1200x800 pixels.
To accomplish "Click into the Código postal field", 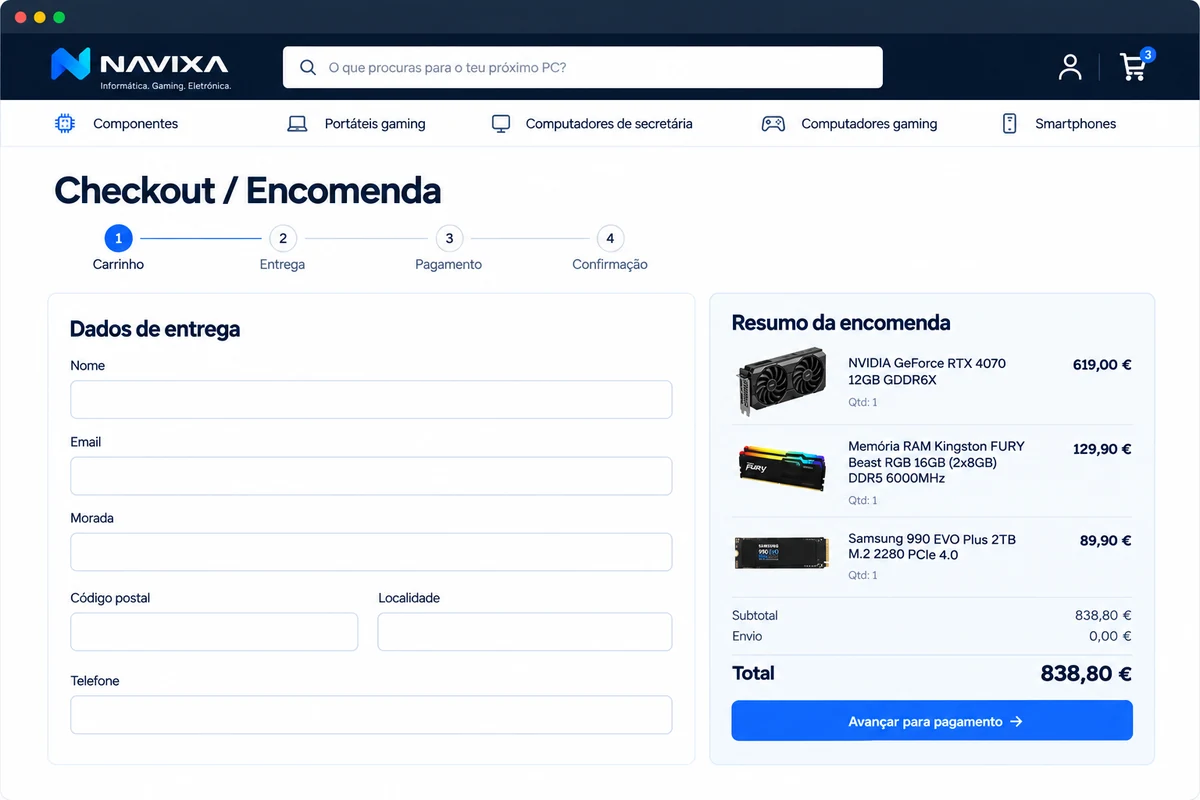I will coord(214,632).
